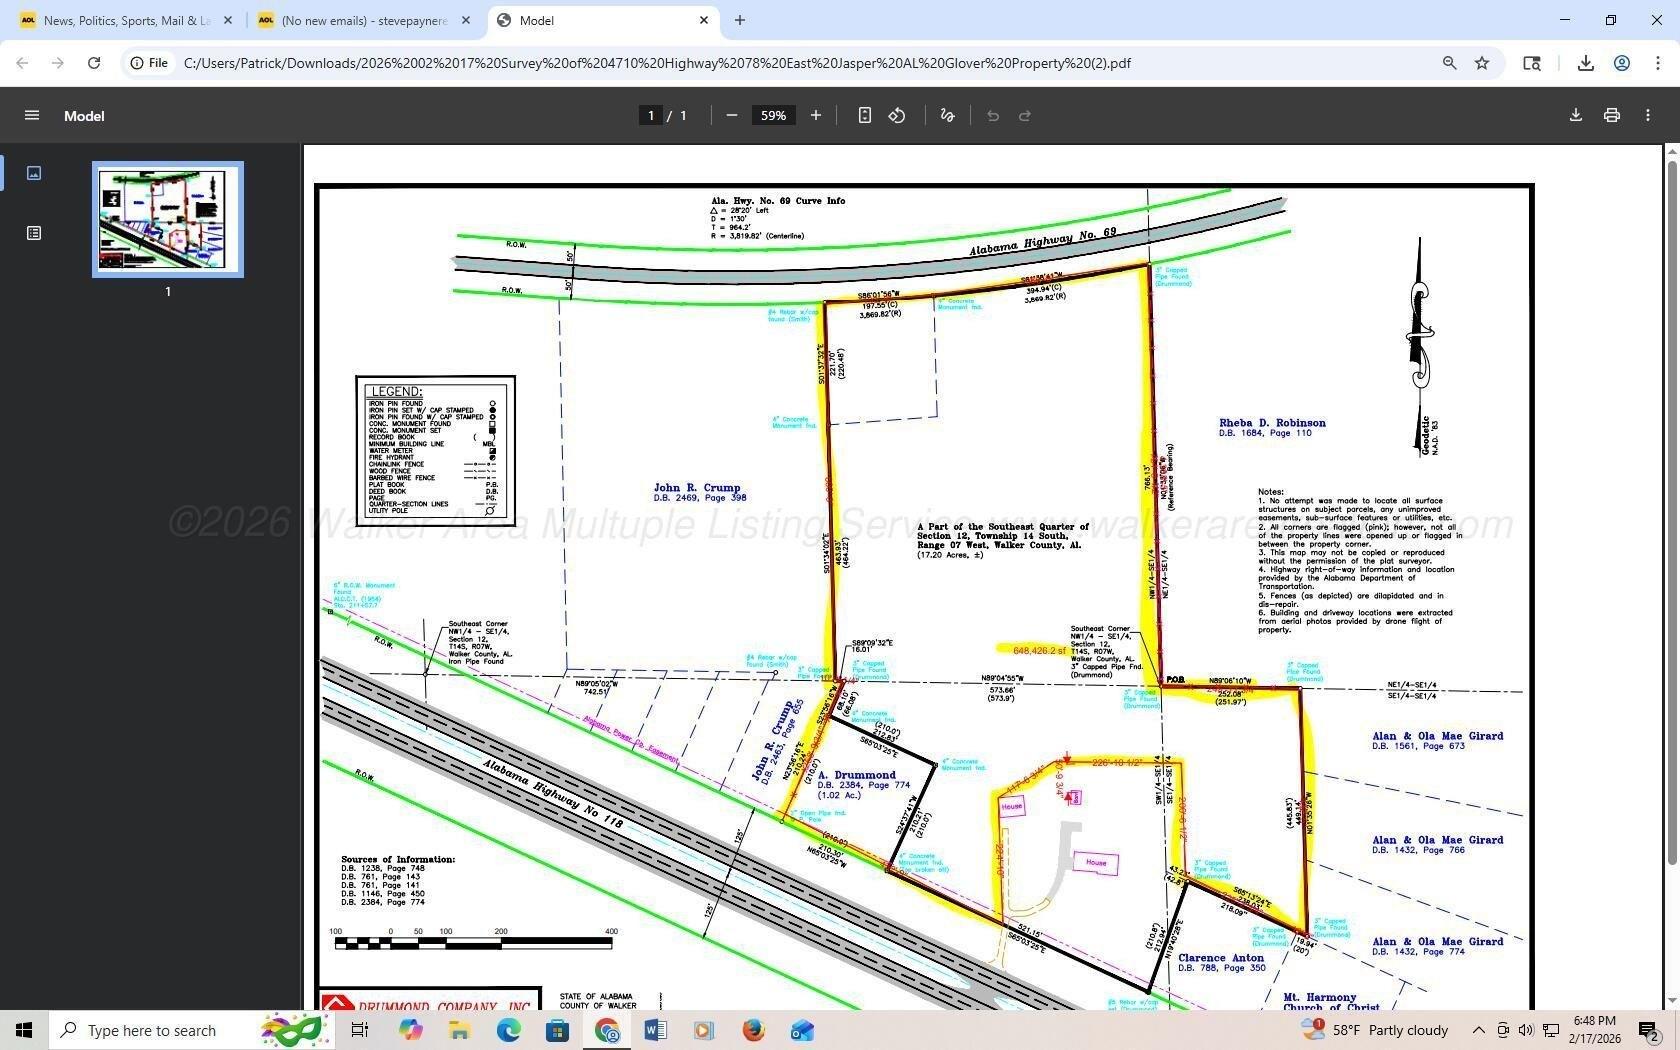Viewport: 1680px width, 1050px height.
Task: Download the PDF from the viewer toolbar
Action: coord(1575,115)
